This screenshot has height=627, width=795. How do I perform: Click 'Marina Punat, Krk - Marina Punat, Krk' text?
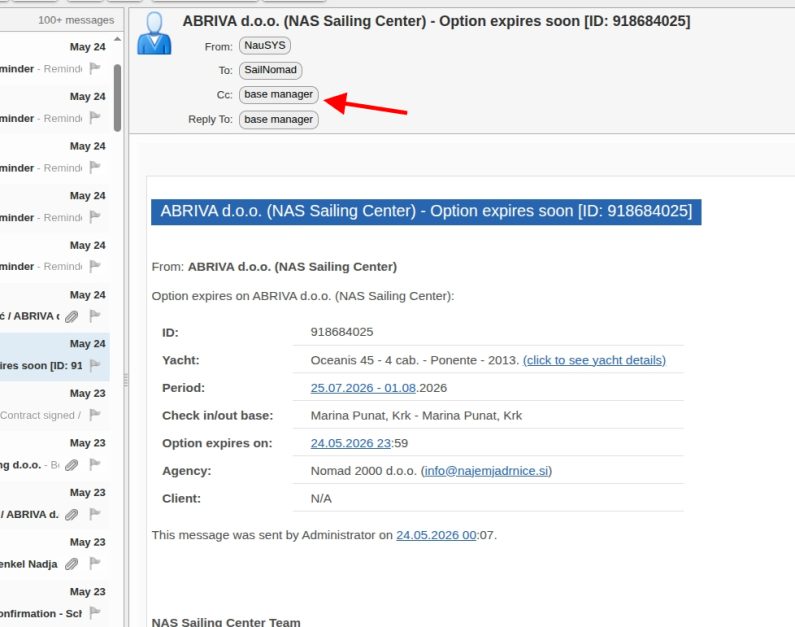click(x=416, y=416)
